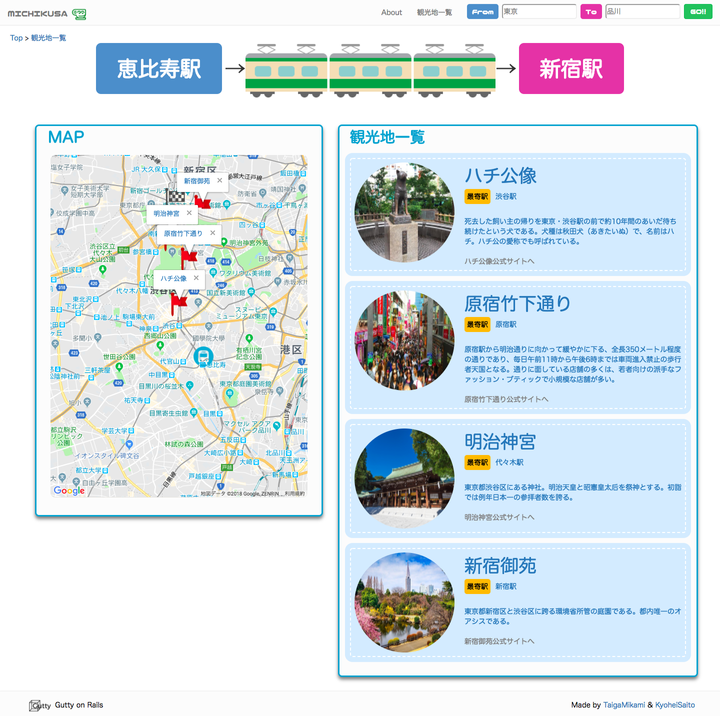
Task: Click the 最寄駅 badge beside 渋谷駅
Action: pos(477,196)
